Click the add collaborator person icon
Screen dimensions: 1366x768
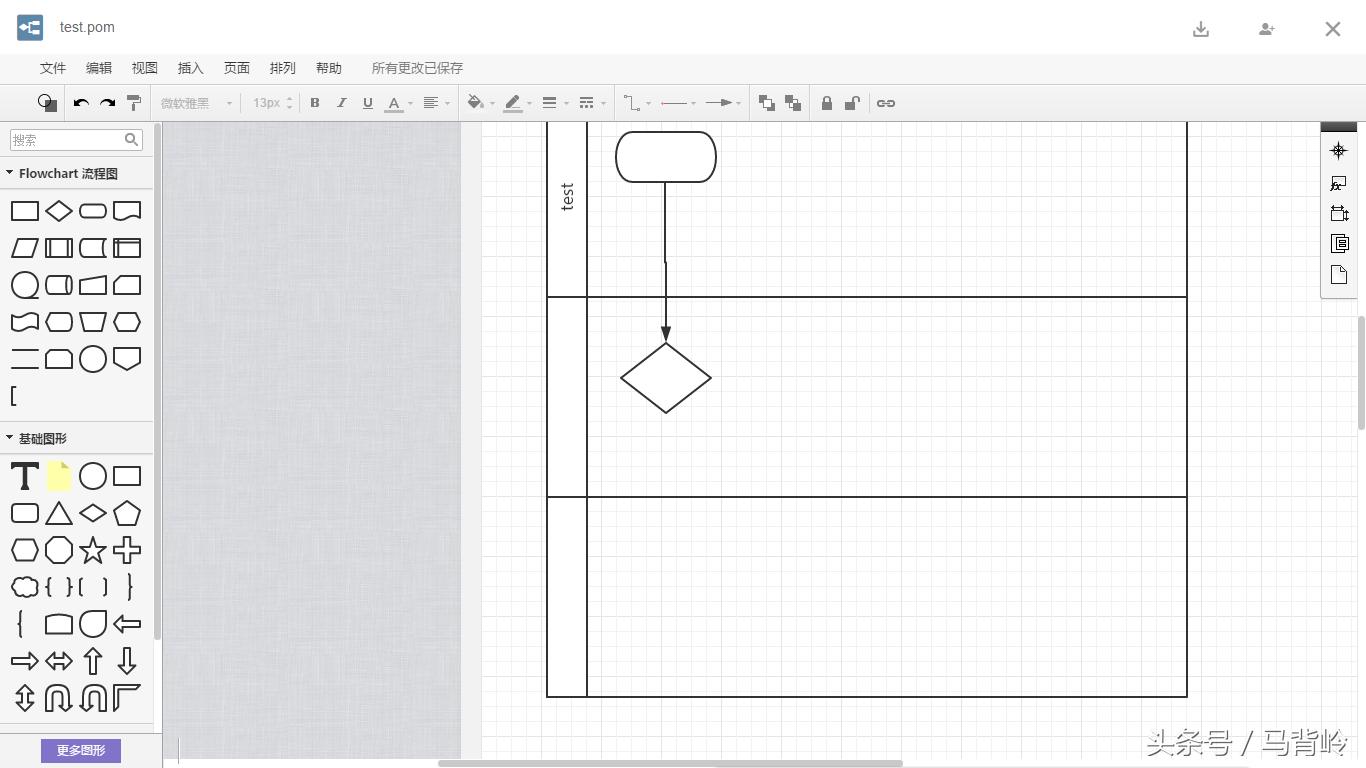click(x=1267, y=29)
